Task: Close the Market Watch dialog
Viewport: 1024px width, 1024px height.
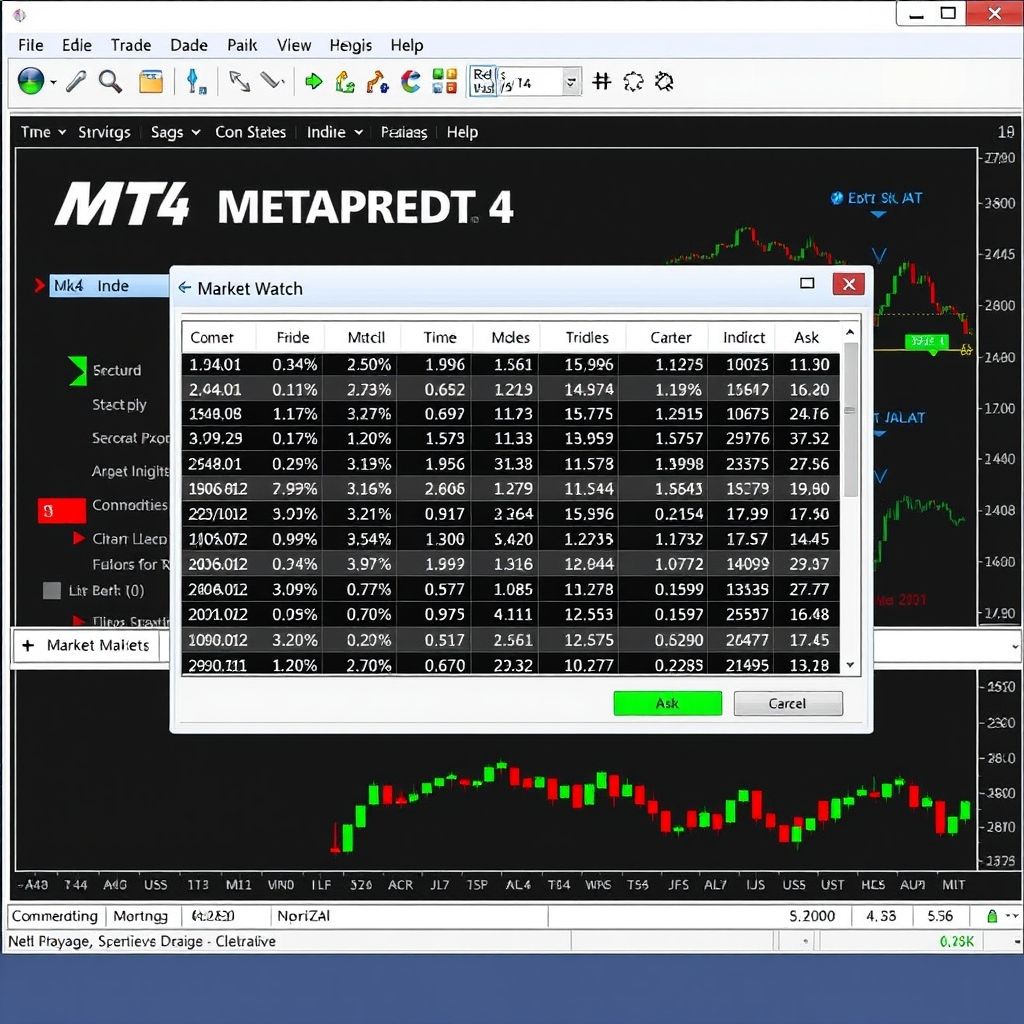Action: 848,284
